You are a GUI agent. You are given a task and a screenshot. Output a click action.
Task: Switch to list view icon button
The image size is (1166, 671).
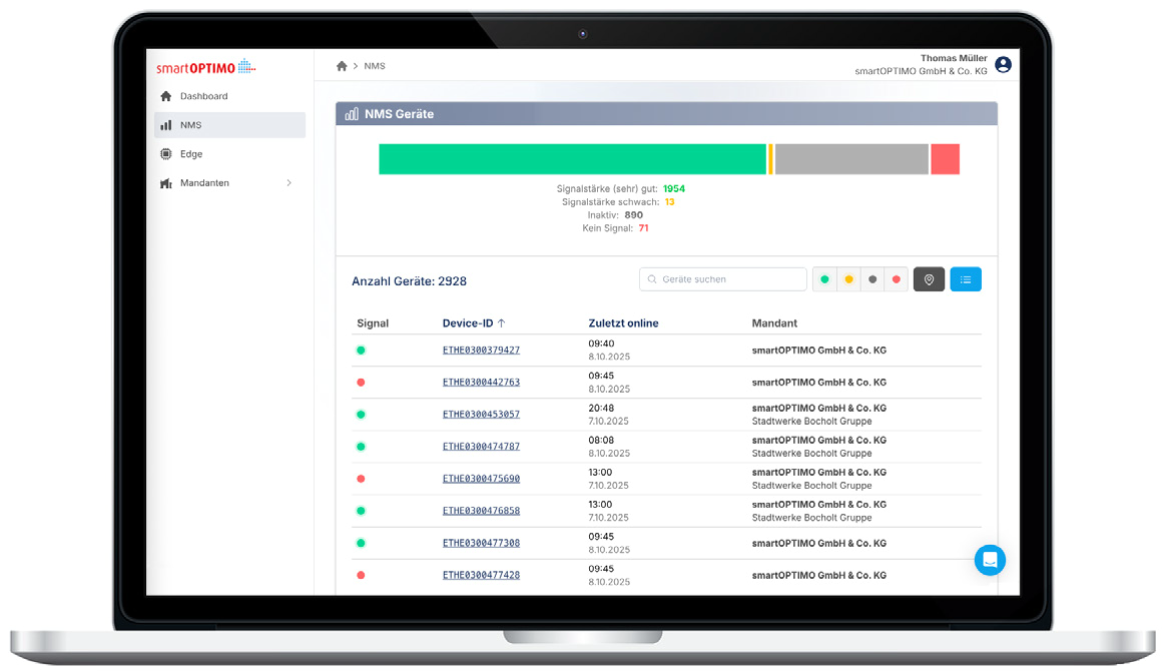point(965,280)
